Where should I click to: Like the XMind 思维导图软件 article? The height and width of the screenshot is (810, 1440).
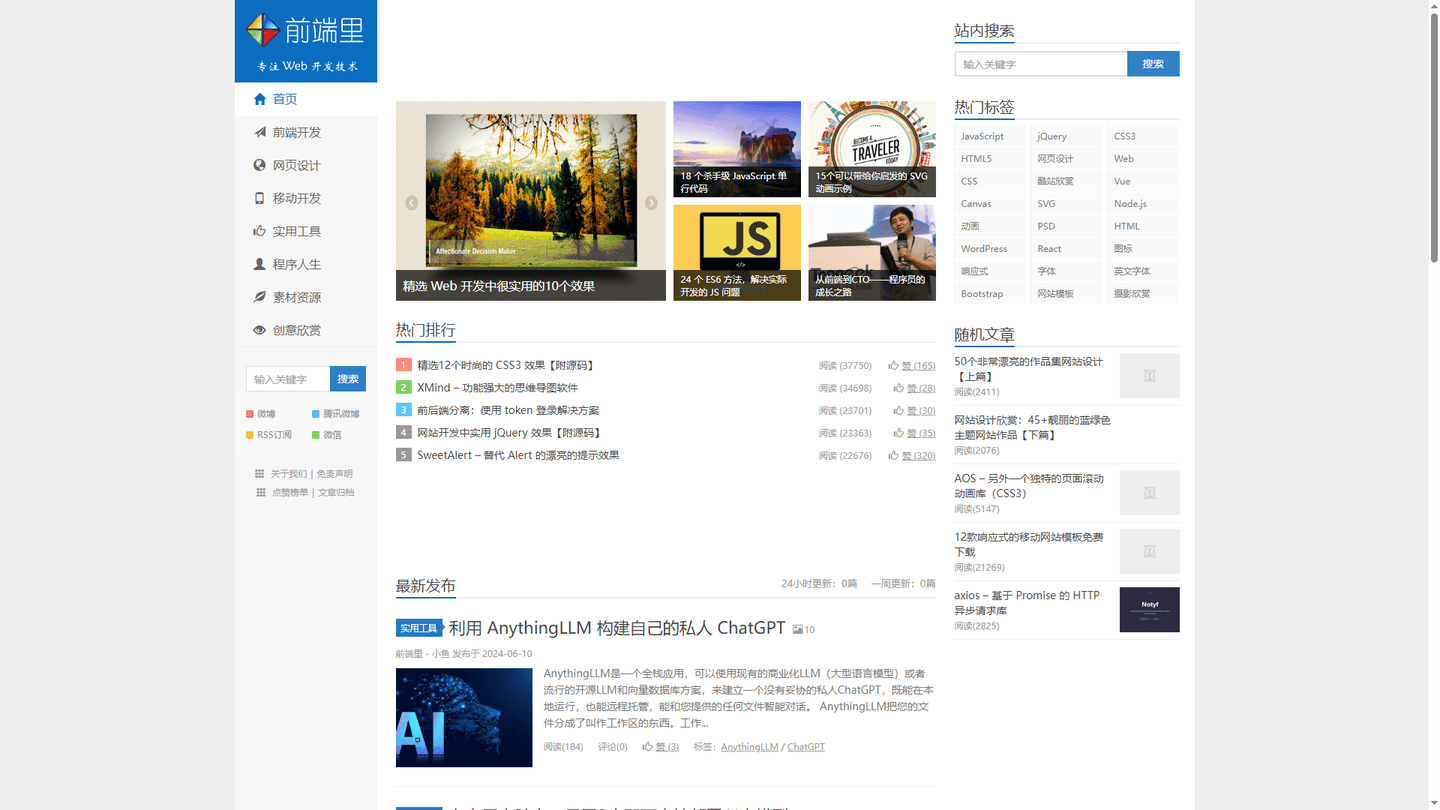tap(914, 388)
